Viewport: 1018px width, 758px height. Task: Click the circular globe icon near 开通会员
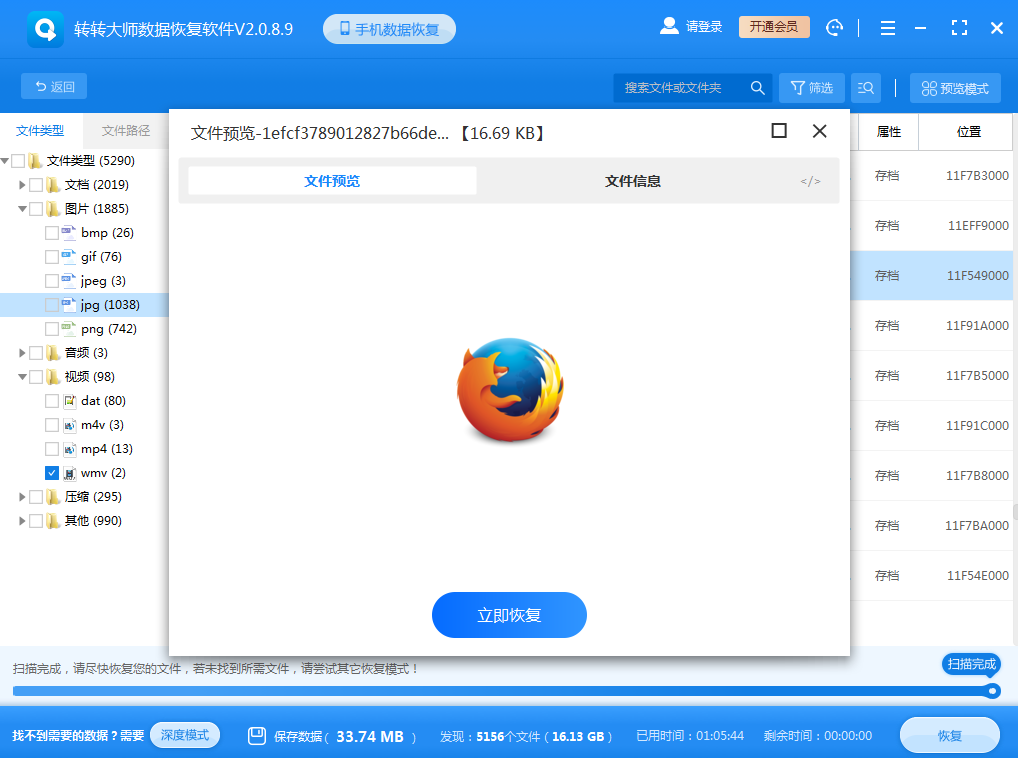point(835,27)
